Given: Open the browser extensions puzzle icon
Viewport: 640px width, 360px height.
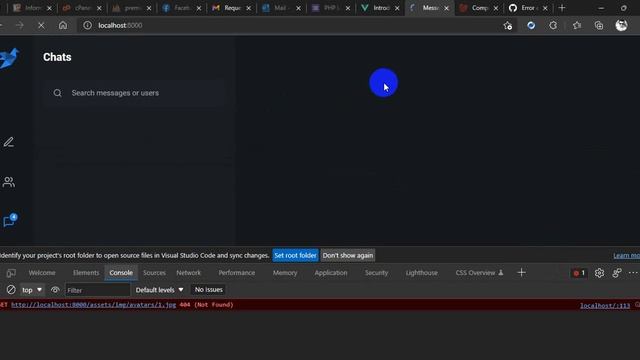Looking at the screenshot, I should click(x=553, y=25).
